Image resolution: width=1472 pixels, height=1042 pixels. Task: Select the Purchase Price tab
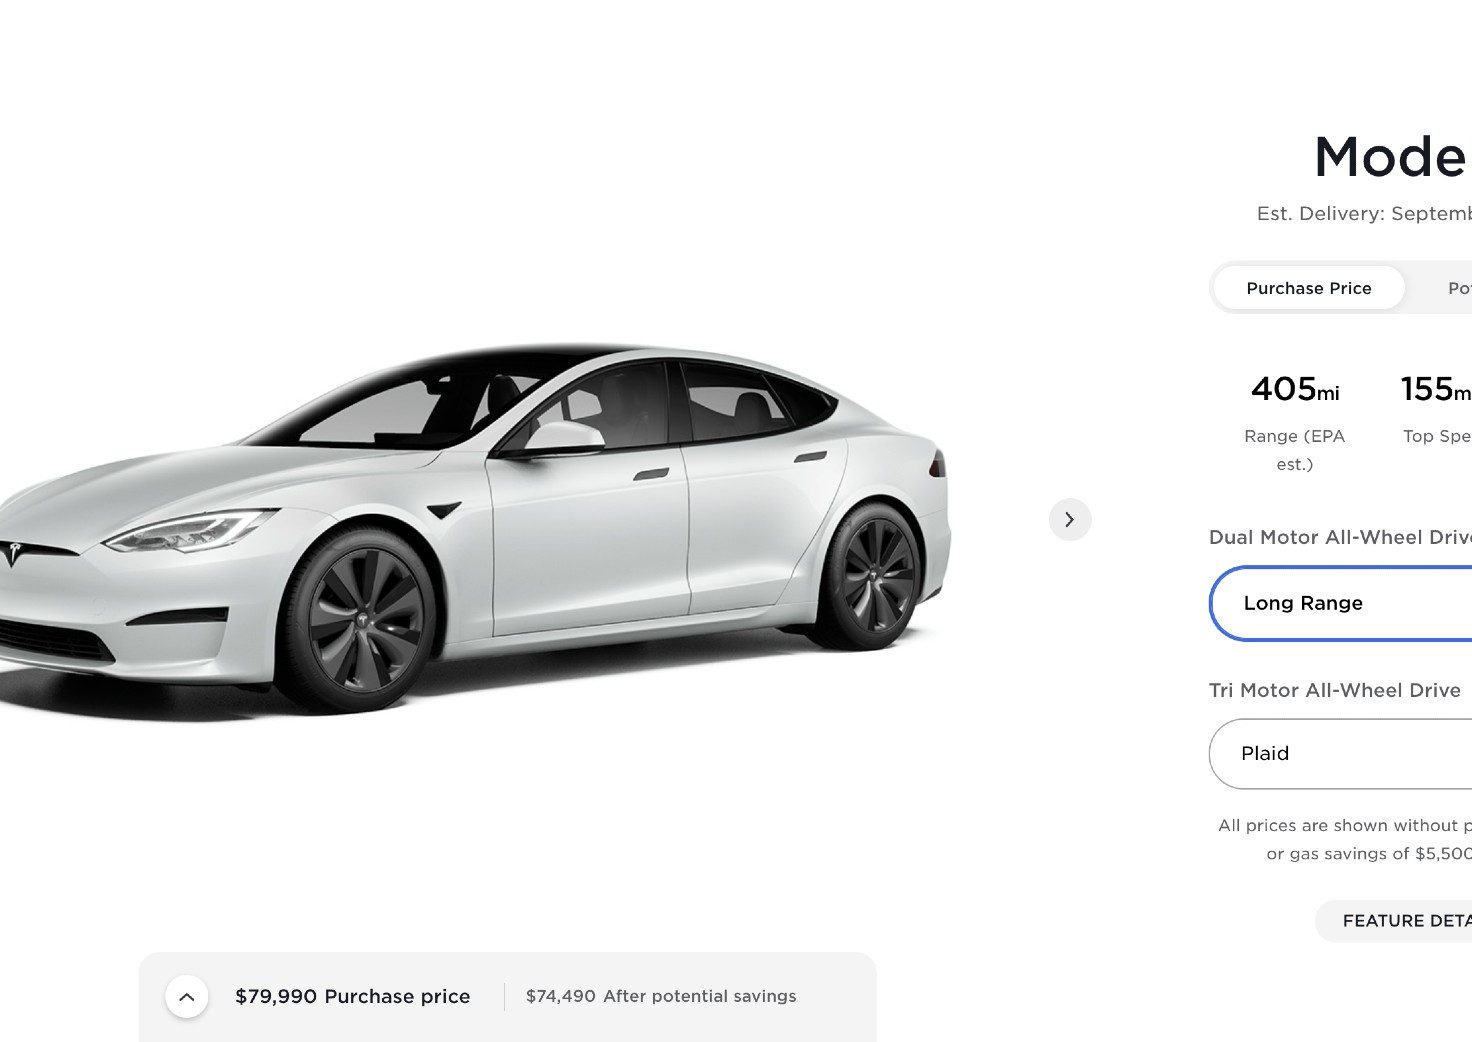pos(1308,288)
